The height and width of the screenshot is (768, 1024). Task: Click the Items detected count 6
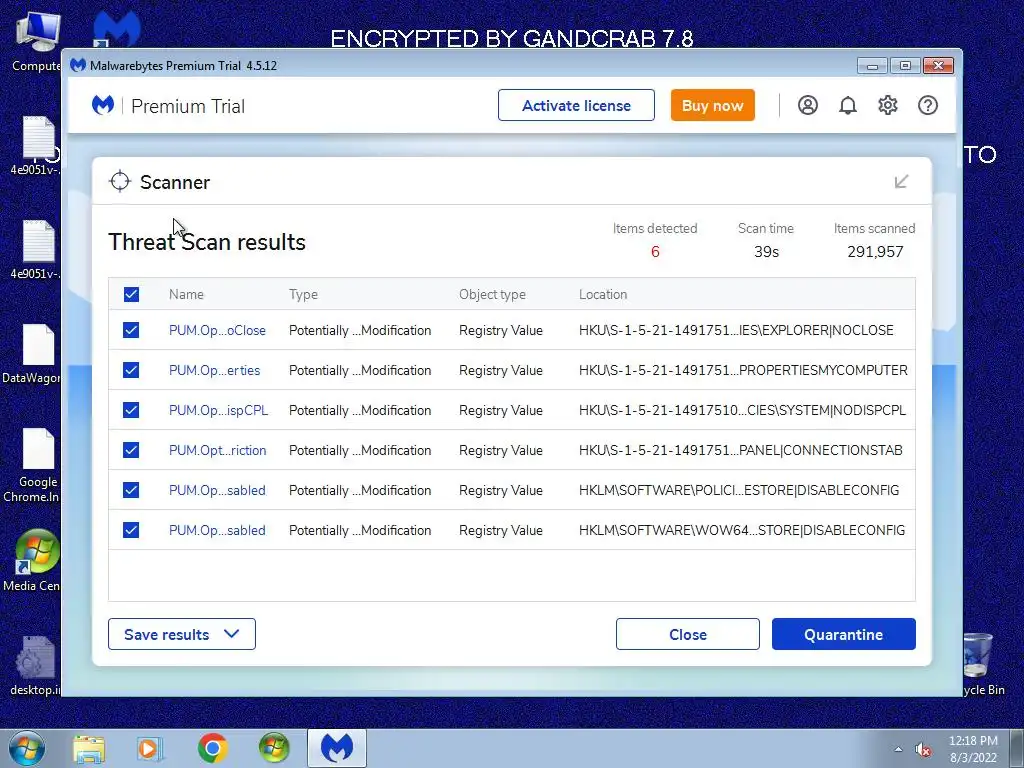(655, 251)
